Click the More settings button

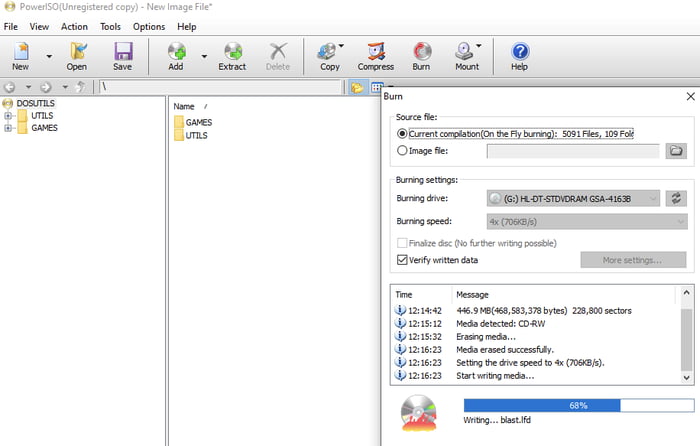pyautogui.click(x=633, y=260)
